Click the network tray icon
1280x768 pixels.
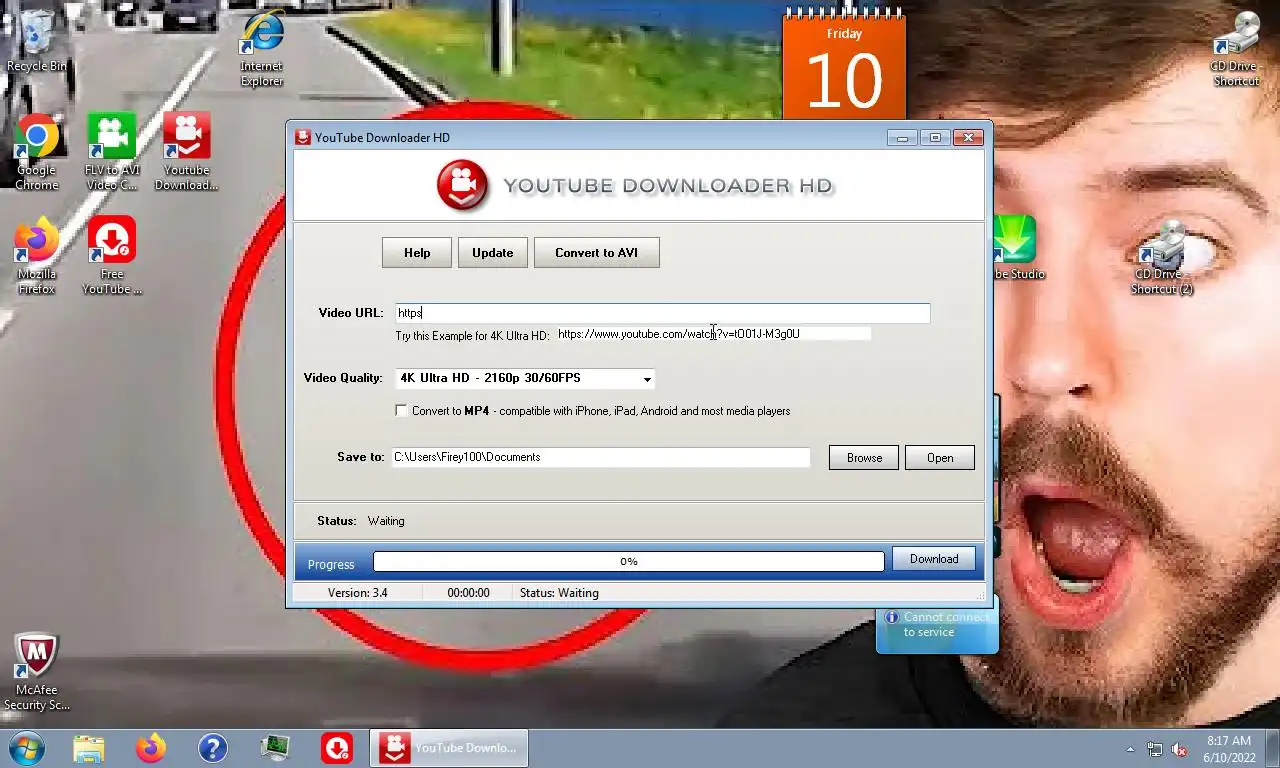(1155, 749)
